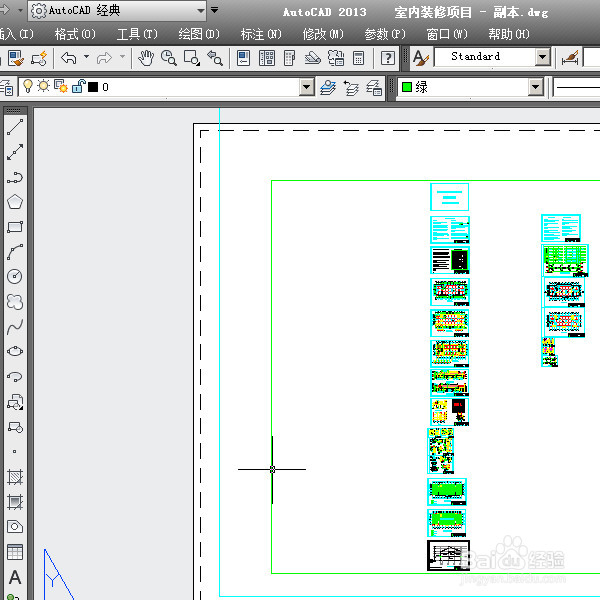Click the Help question mark icon

click(388, 58)
